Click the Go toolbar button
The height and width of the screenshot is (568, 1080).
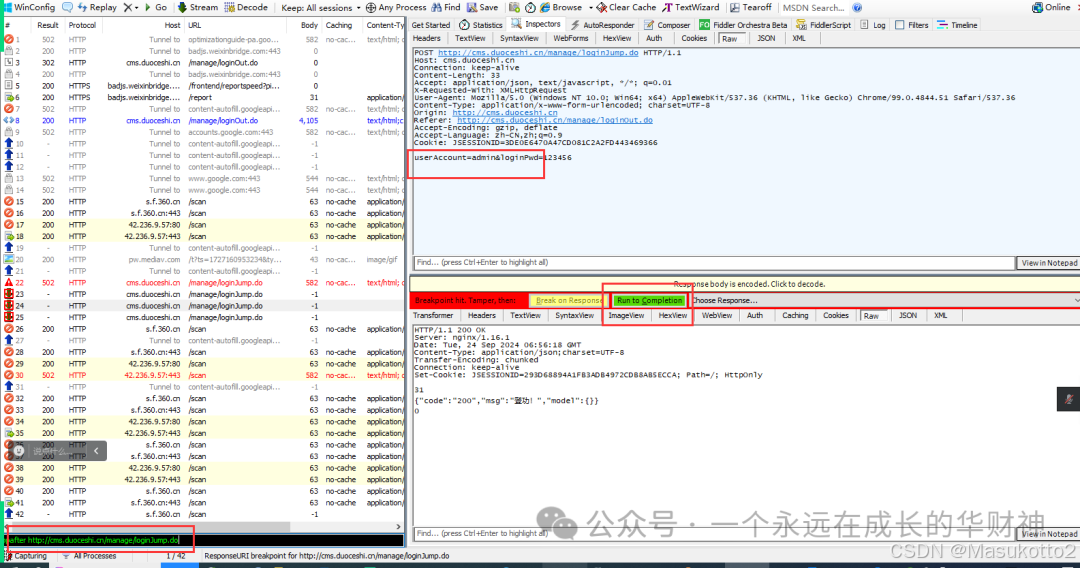(156, 7)
